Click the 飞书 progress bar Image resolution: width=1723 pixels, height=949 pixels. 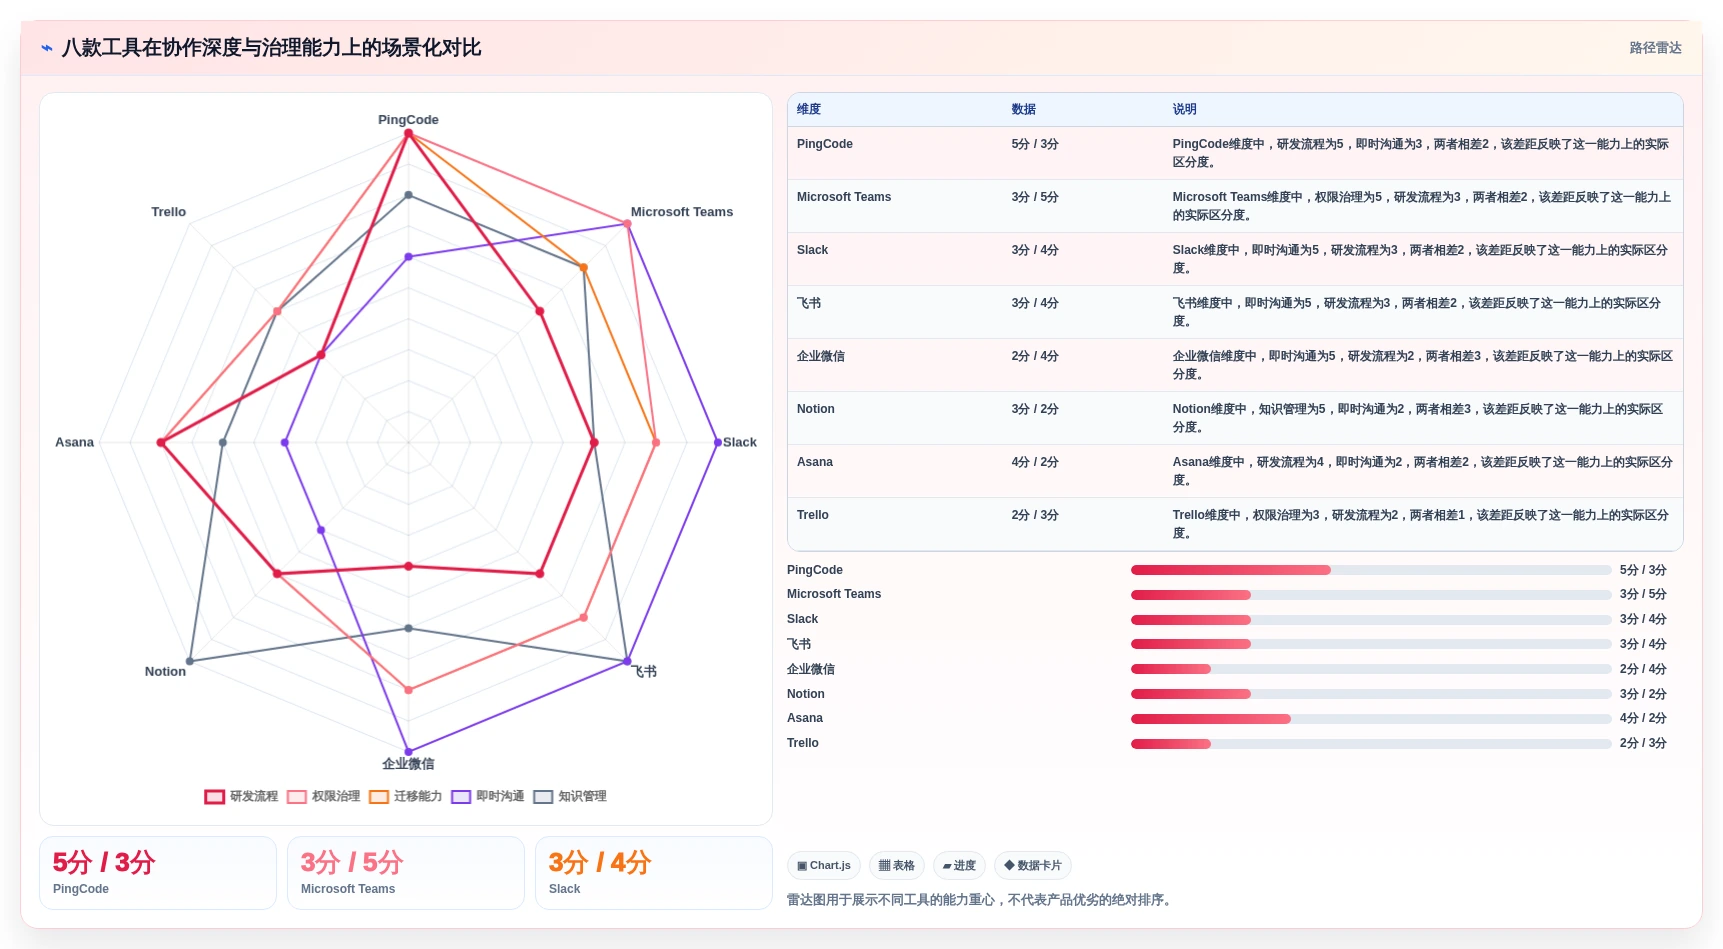[x=1371, y=644]
